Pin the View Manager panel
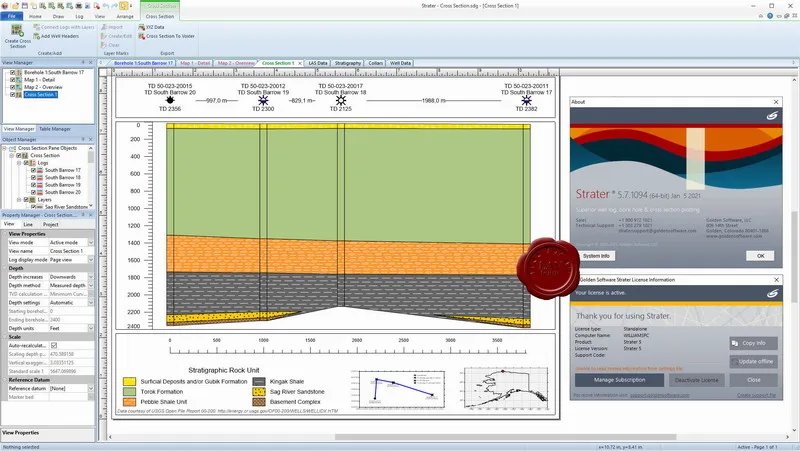Screen dimensions: 800x451 [83, 62]
